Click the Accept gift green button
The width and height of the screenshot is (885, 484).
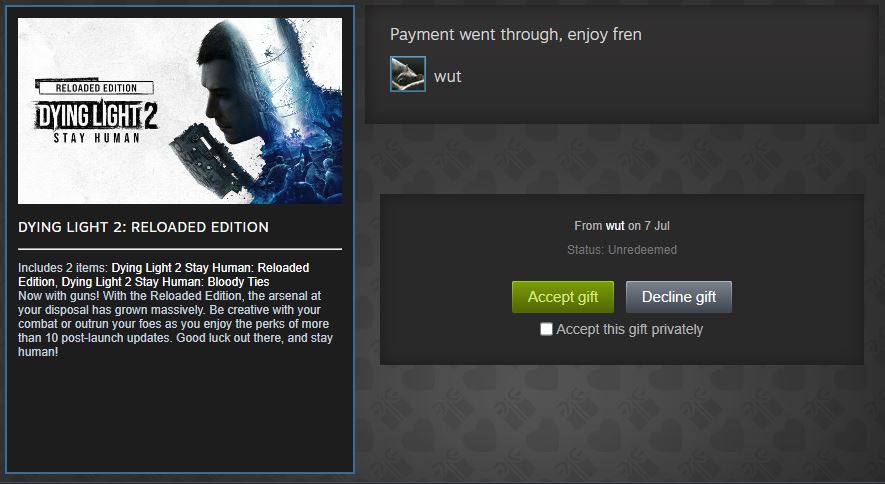[x=563, y=297]
